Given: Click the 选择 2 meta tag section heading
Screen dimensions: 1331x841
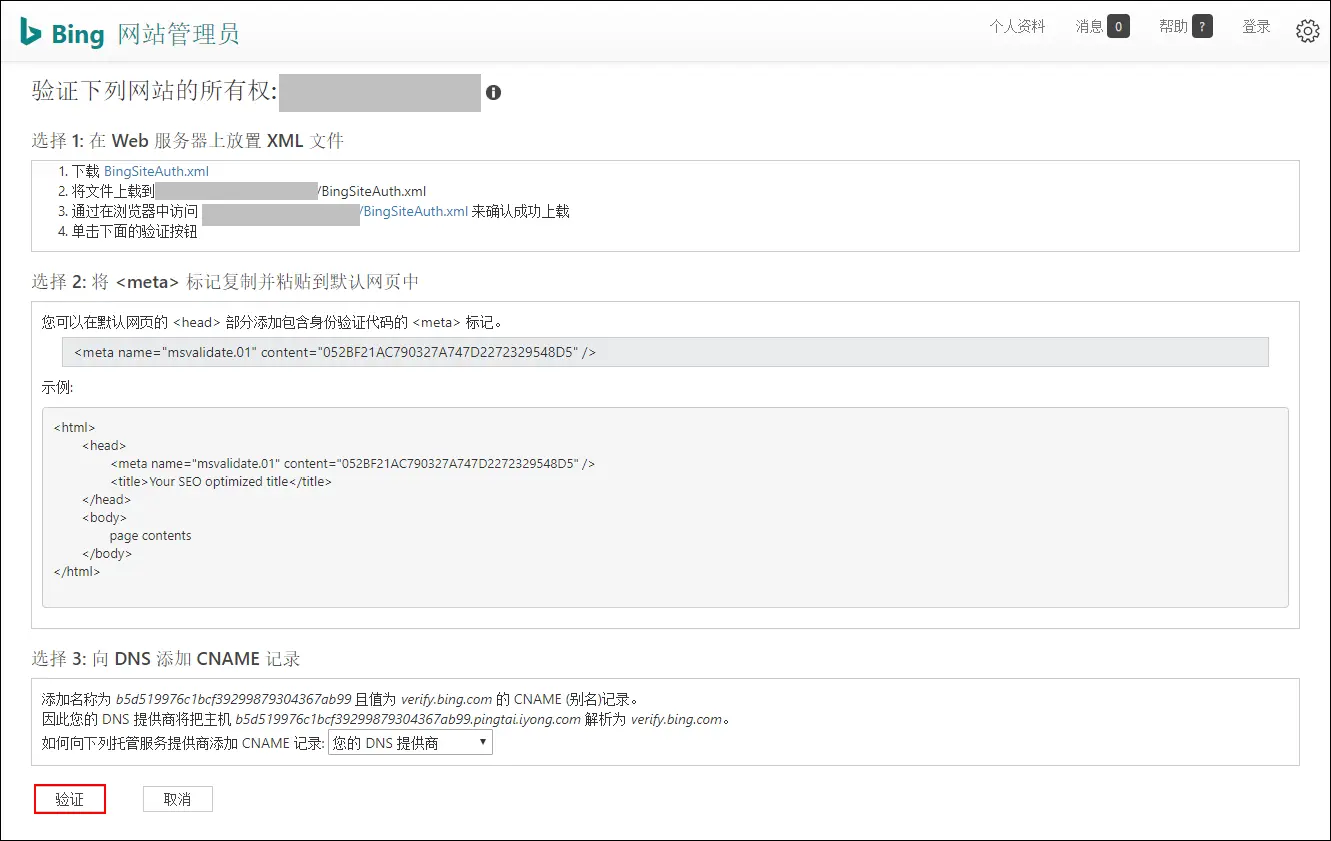Looking at the screenshot, I should click(x=225, y=282).
